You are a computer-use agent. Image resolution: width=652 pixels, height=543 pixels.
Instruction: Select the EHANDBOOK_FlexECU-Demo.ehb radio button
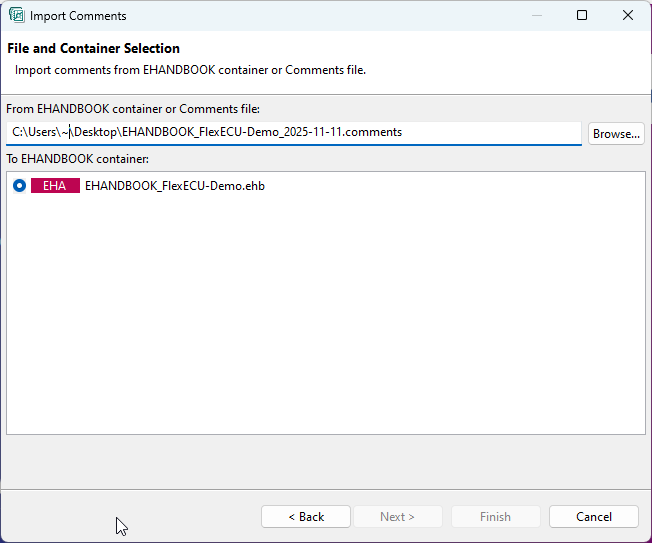click(x=20, y=185)
